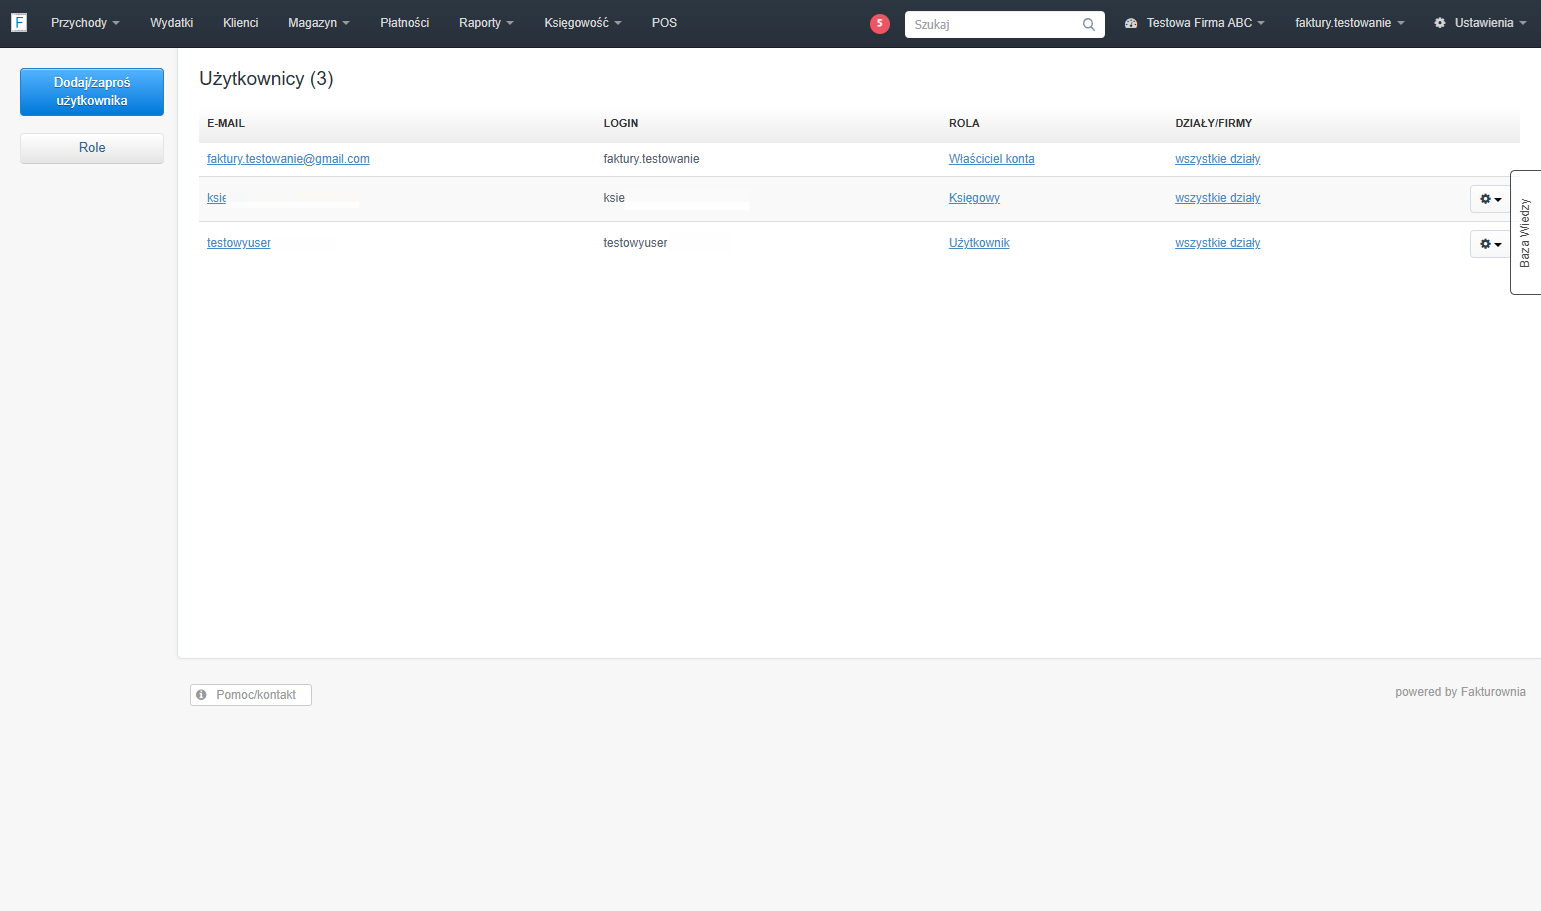Image resolution: width=1541 pixels, height=911 pixels.
Task: Click the partially hidden 'ksie' email link
Action: pyautogui.click(x=217, y=198)
